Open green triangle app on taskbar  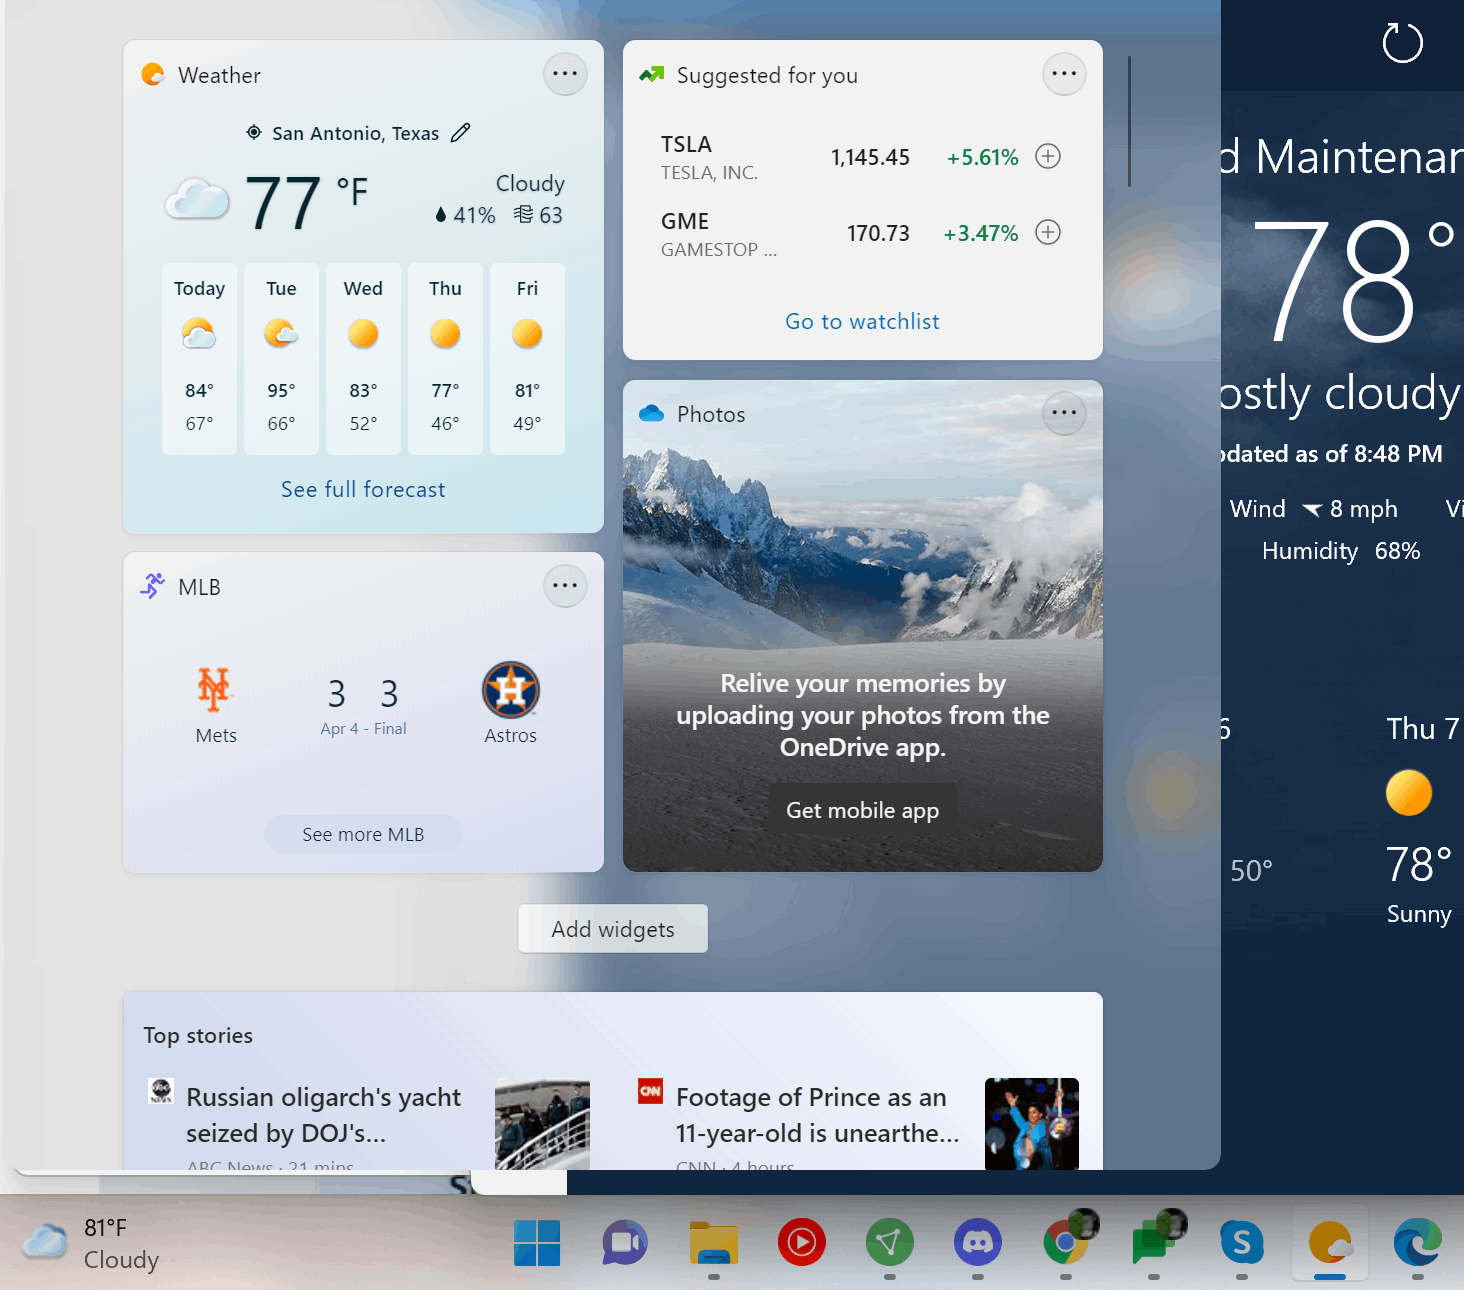(x=890, y=1243)
